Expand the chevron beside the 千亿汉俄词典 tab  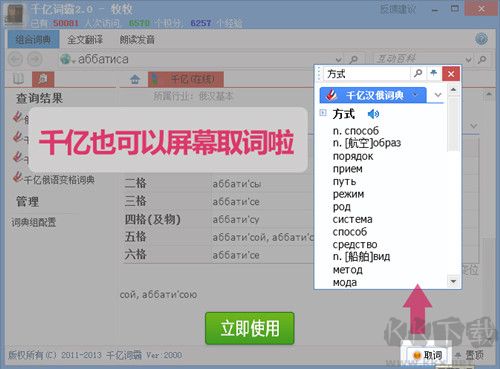click(x=438, y=95)
